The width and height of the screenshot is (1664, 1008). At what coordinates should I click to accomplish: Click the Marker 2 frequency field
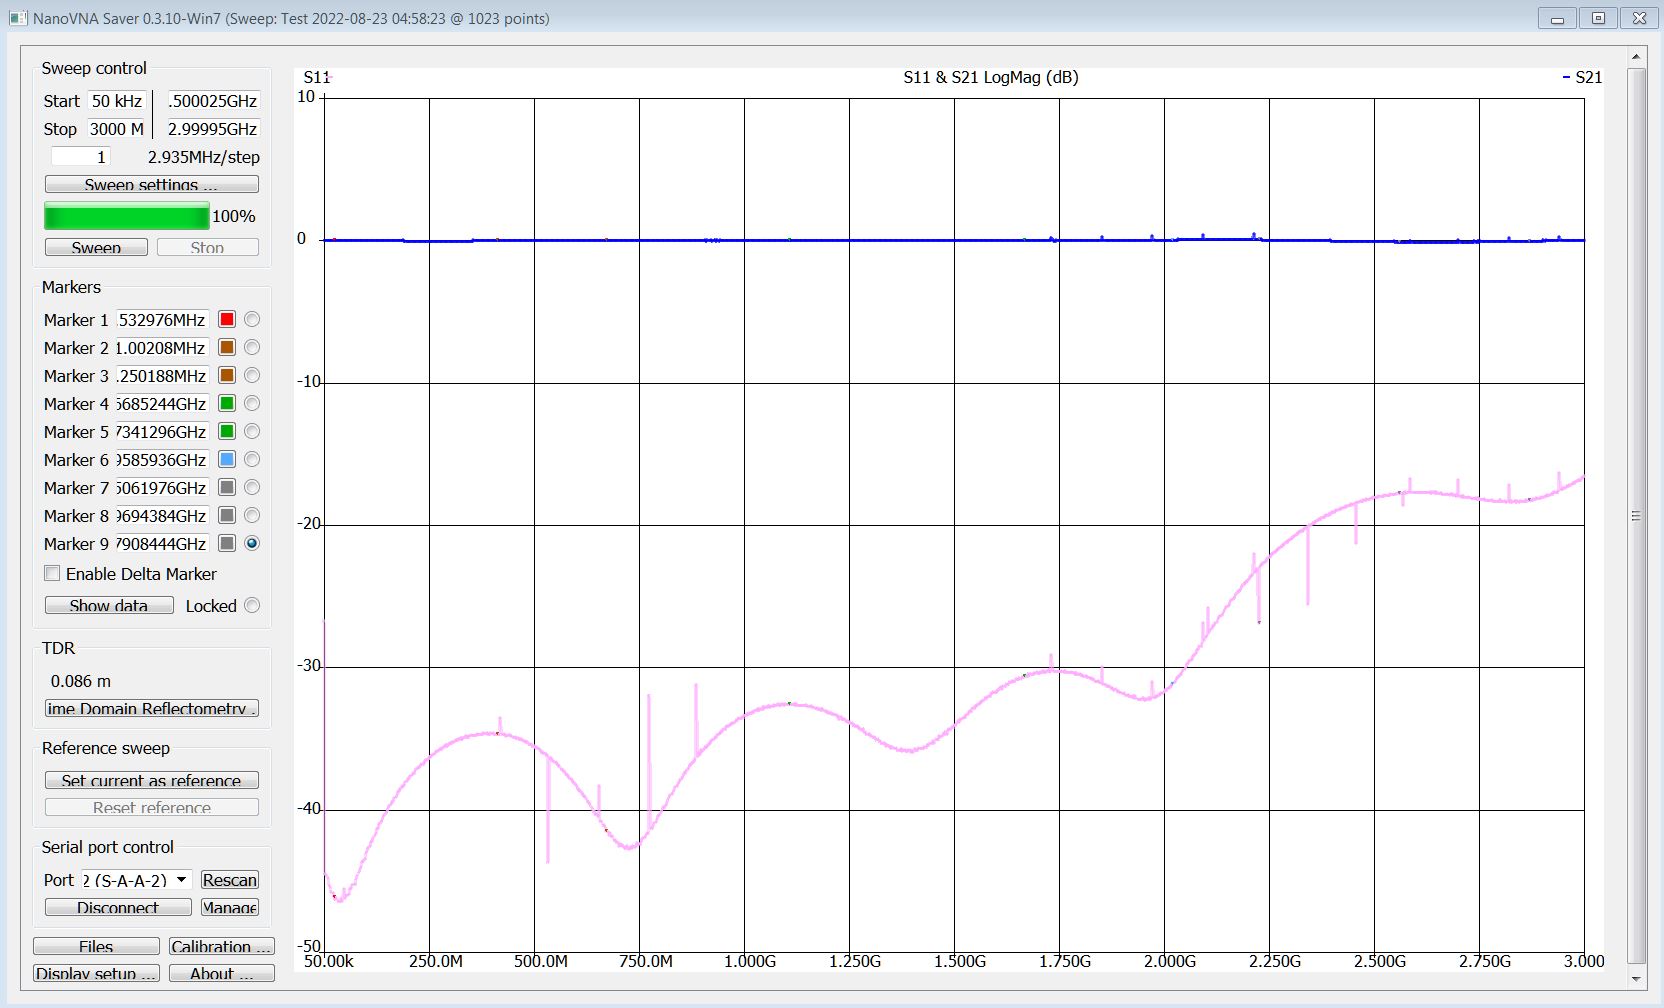(x=161, y=348)
